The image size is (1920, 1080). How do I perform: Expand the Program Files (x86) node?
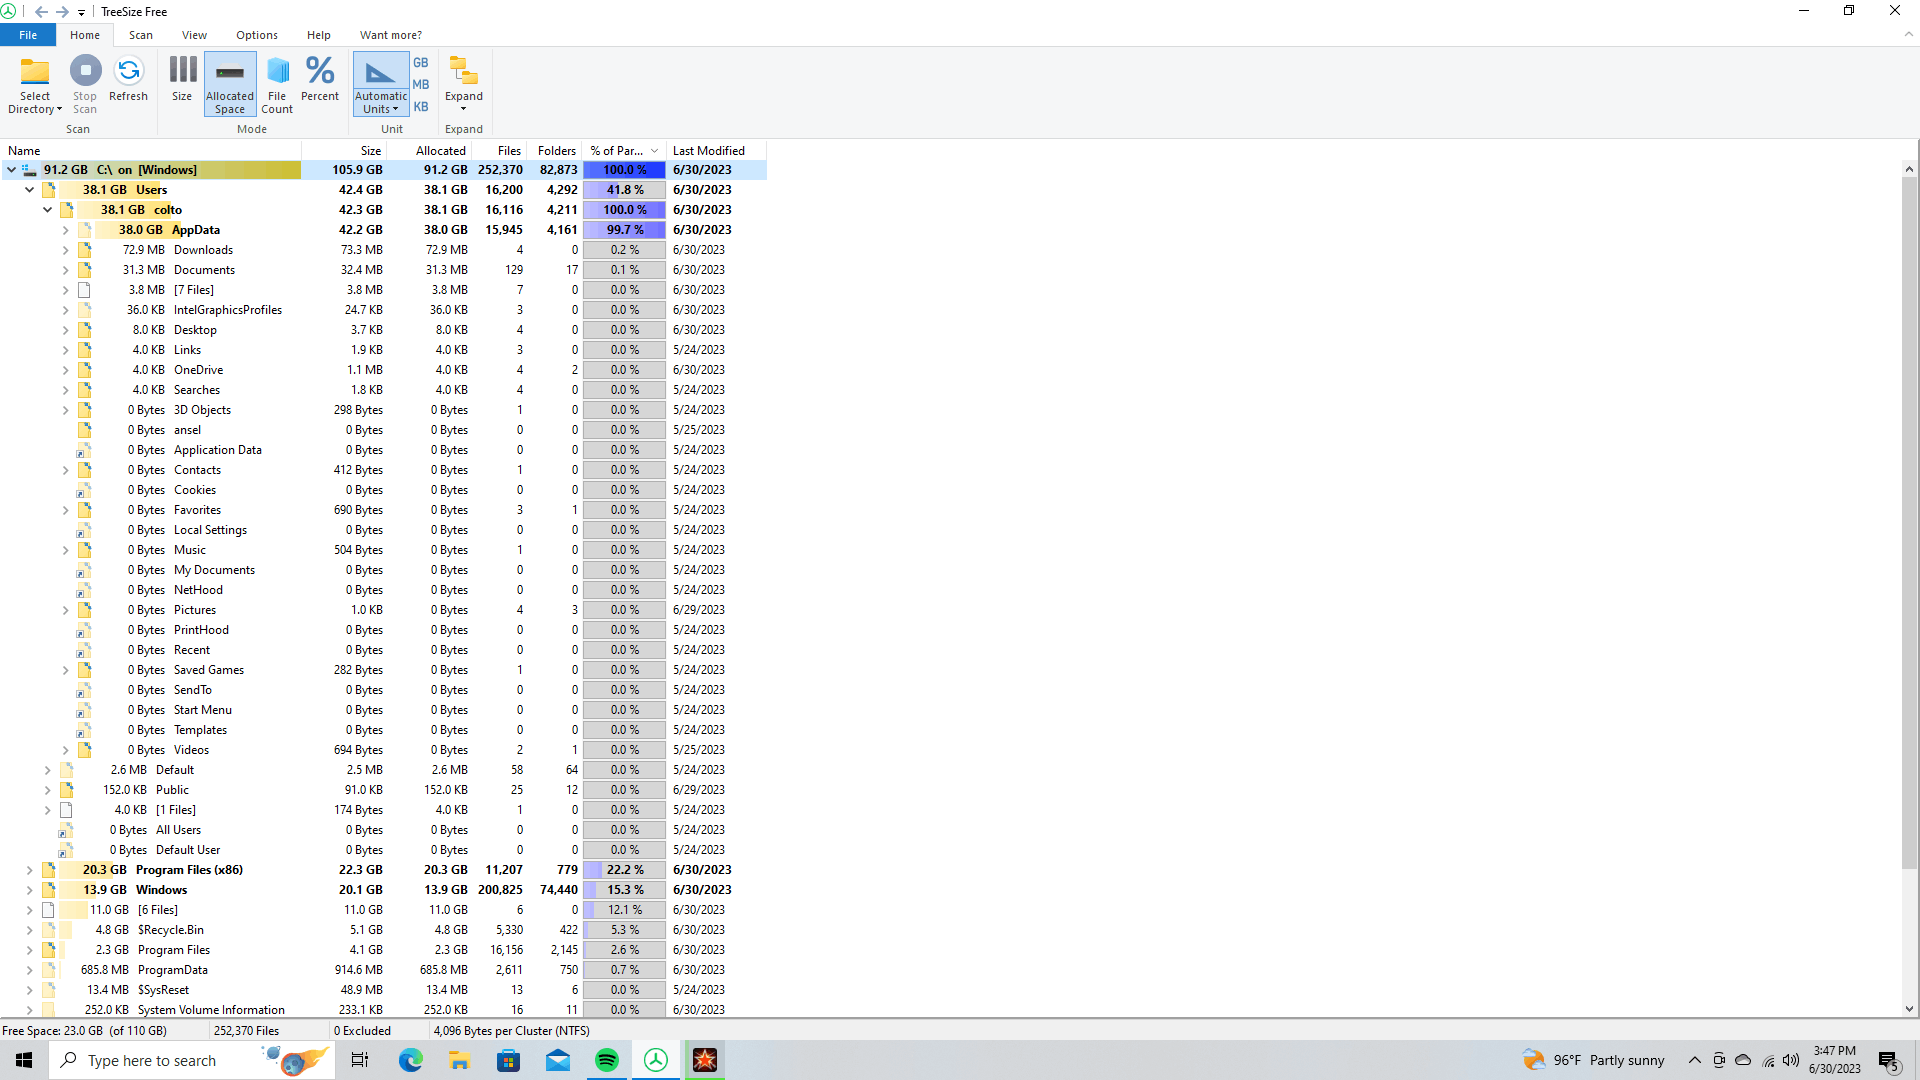[x=30, y=870]
